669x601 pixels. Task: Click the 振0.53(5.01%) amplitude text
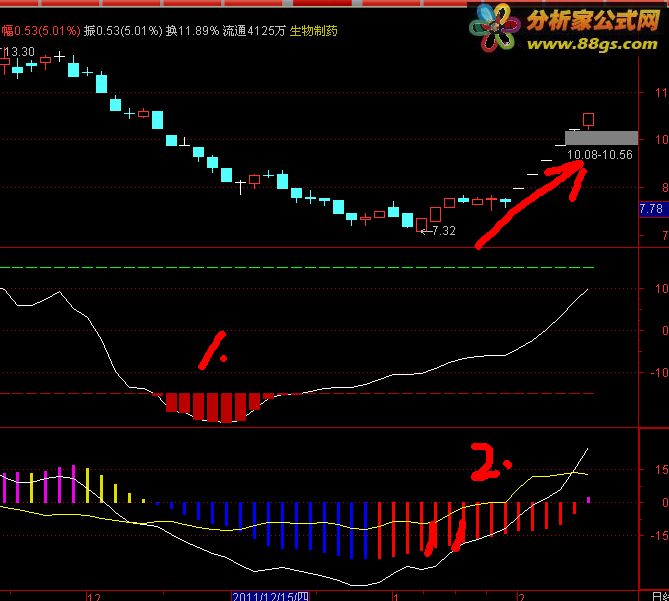point(123,31)
